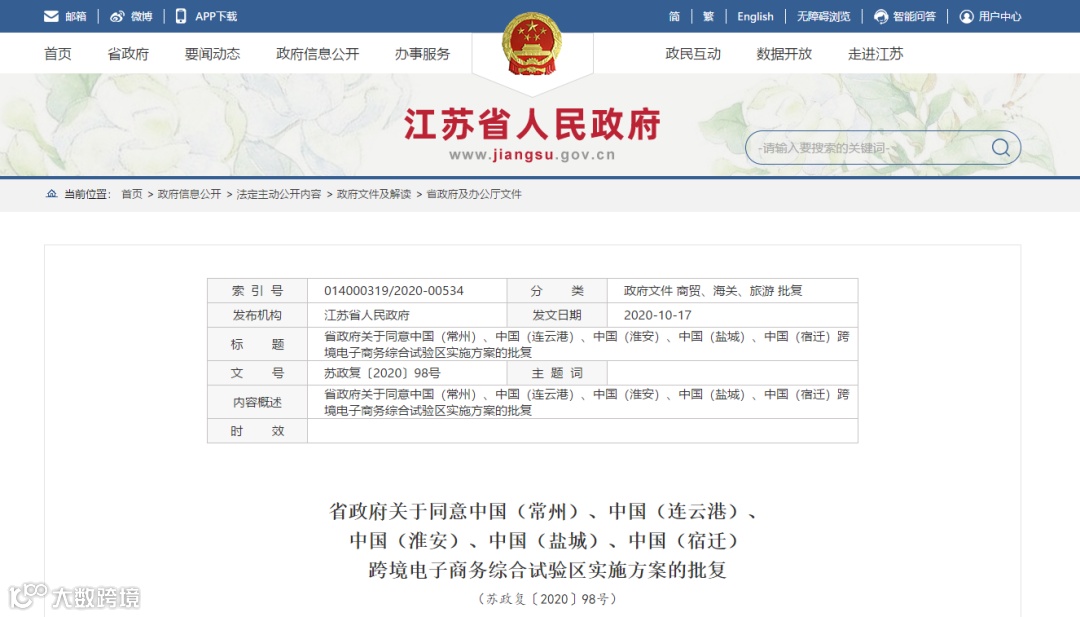Viewport: 1080px width, 617px height.
Task: Click breadcrumb link 政府文件及解读
Action: [x=374, y=194]
